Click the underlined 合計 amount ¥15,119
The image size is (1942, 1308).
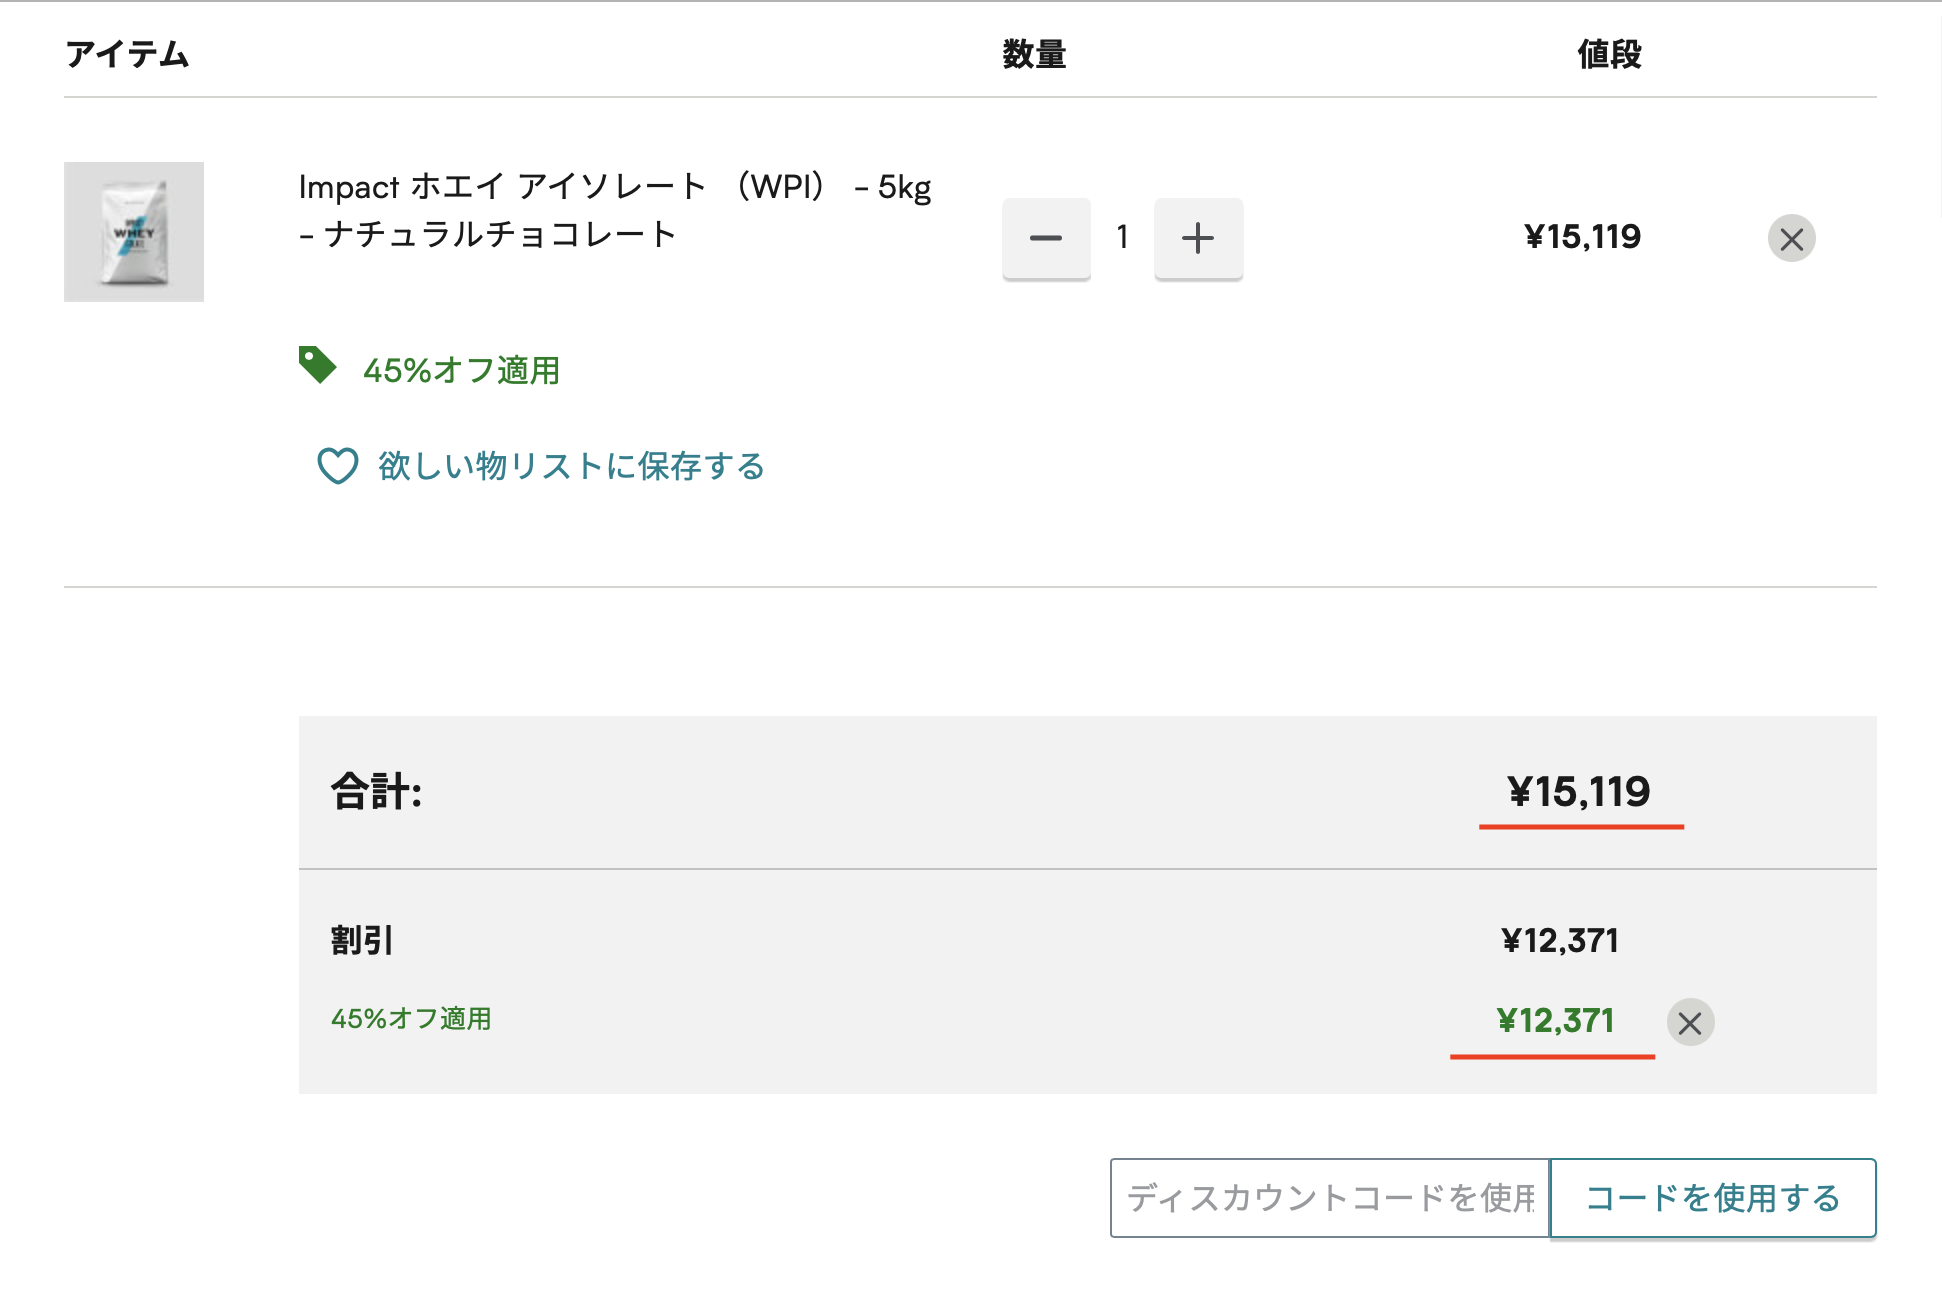tap(1579, 792)
